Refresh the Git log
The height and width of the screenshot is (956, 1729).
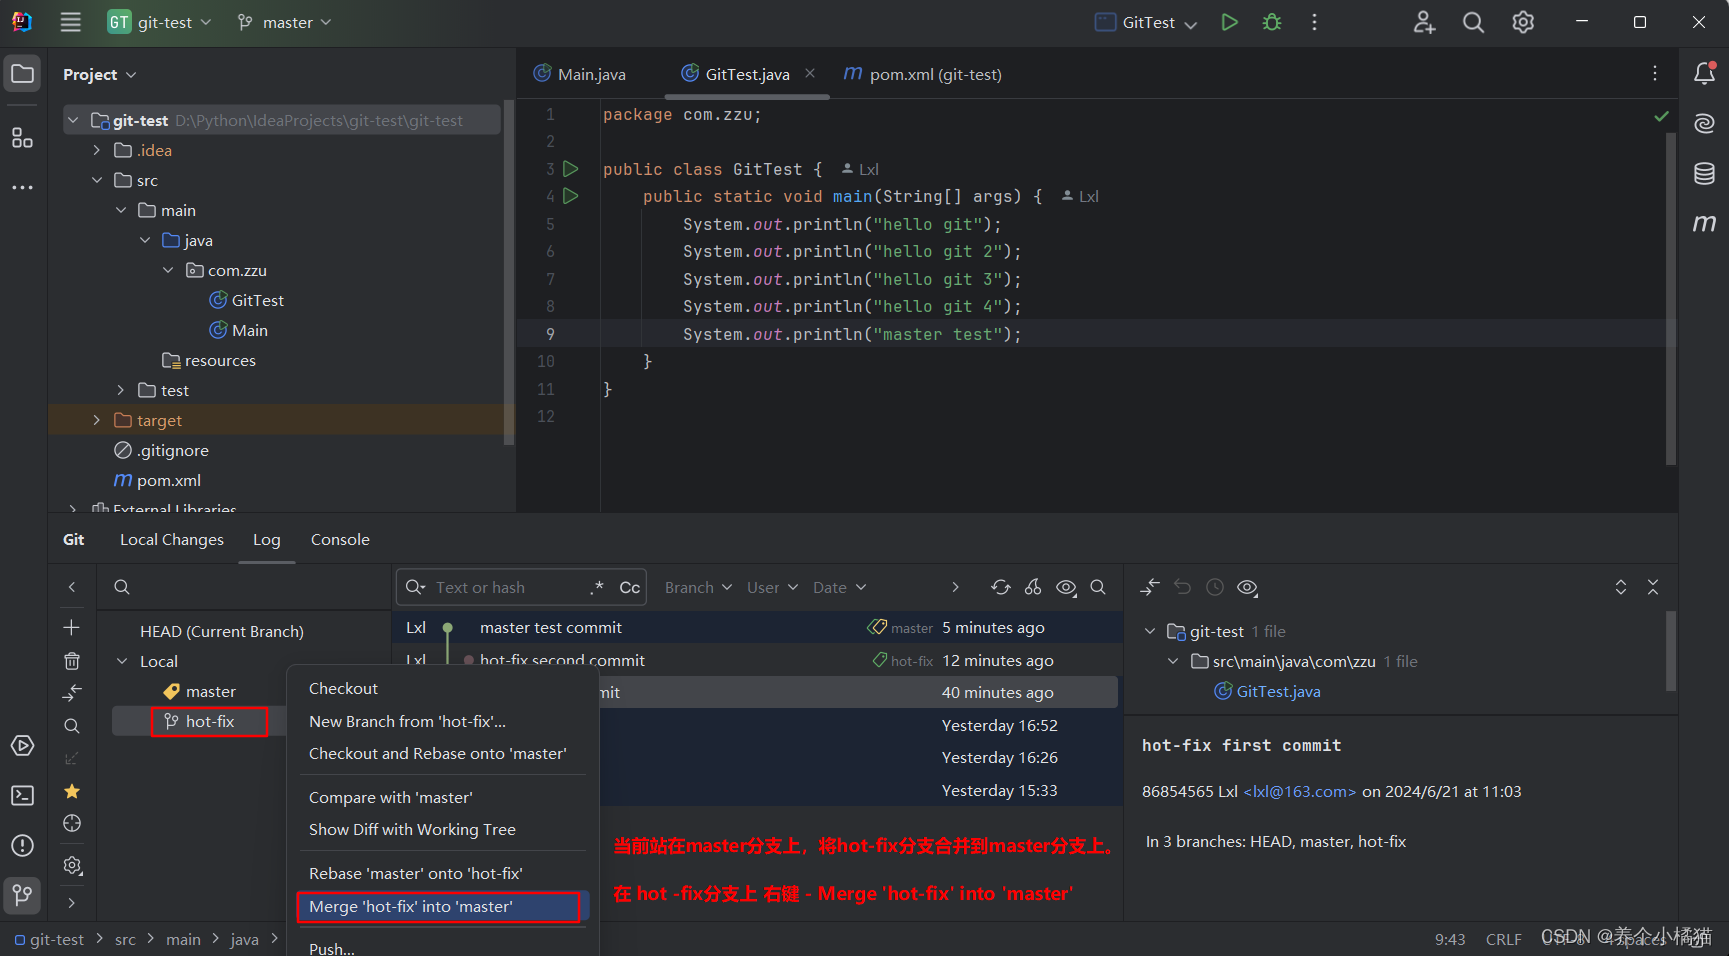[1000, 588]
